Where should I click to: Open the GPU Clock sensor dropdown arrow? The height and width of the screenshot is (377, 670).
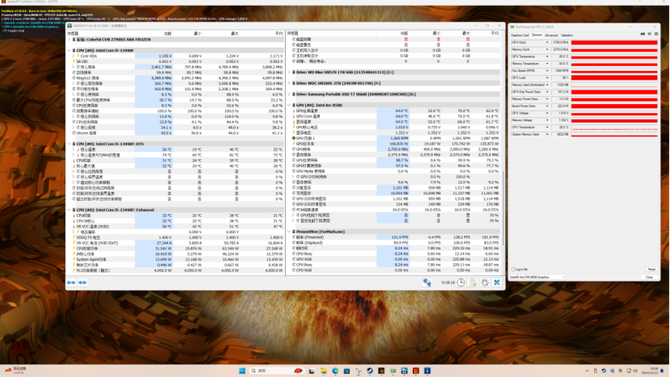click(547, 43)
